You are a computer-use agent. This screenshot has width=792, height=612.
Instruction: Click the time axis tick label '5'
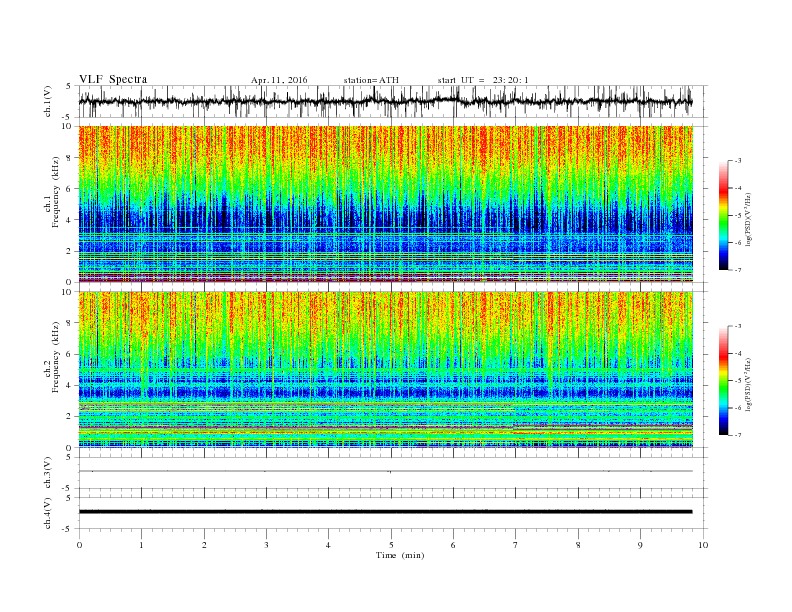[x=391, y=545]
